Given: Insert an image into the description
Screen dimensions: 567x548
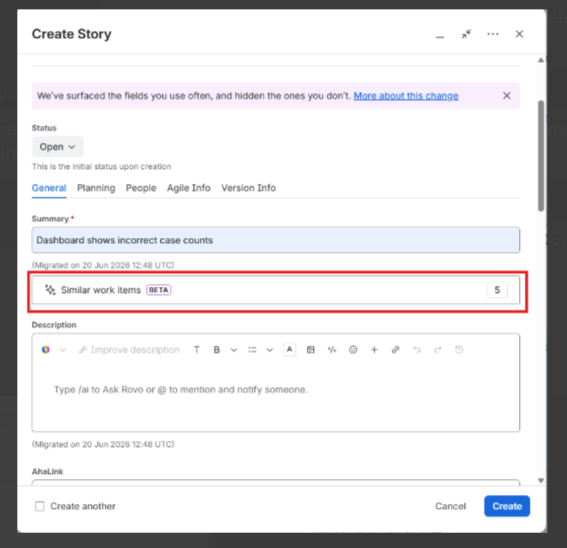Looking at the screenshot, I should coord(310,350).
